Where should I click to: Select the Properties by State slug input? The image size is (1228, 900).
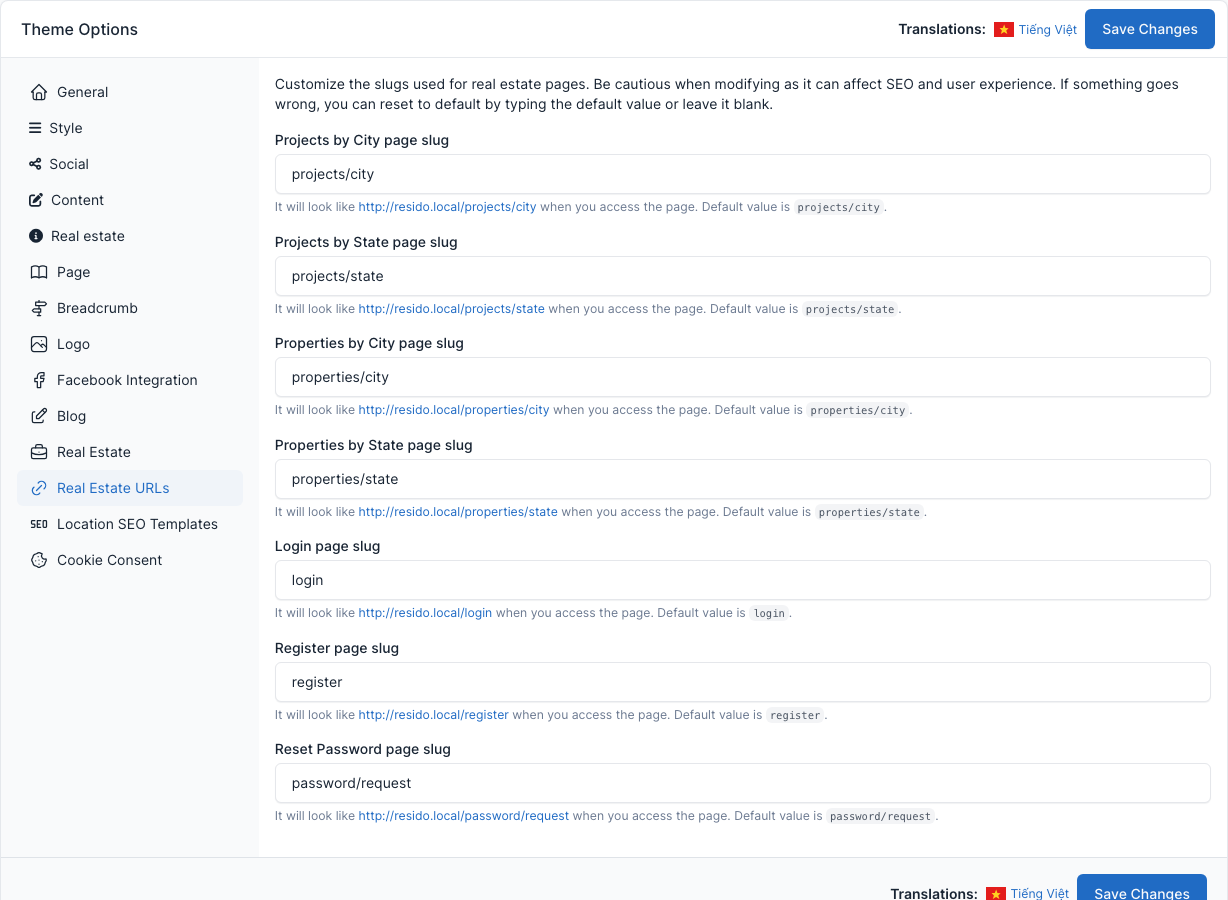[x=743, y=479]
